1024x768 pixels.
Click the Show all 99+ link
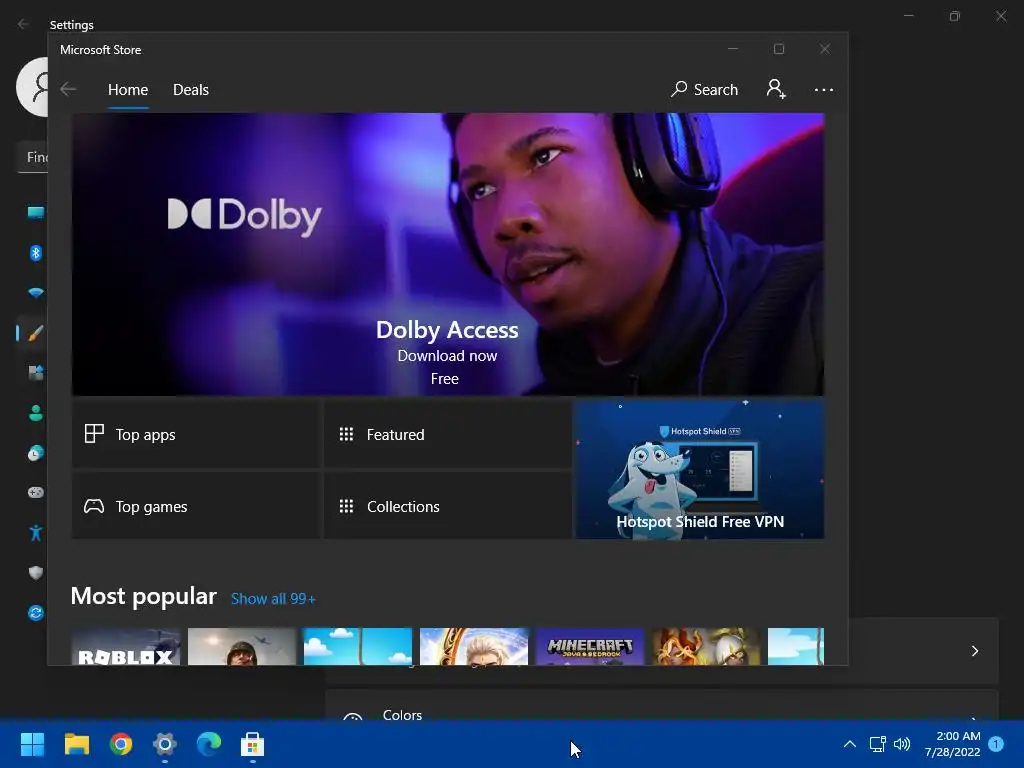[273, 599]
